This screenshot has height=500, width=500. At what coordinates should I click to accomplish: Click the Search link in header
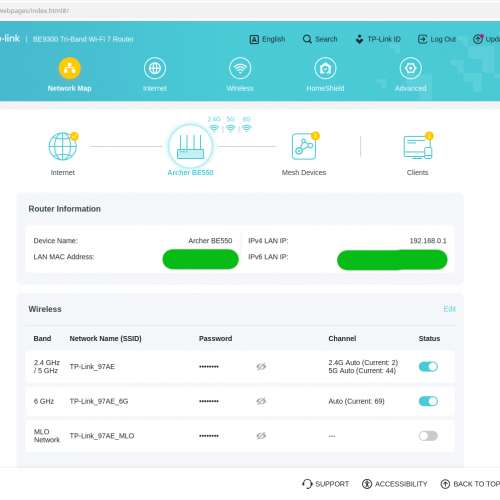pyautogui.click(x=326, y=39)
